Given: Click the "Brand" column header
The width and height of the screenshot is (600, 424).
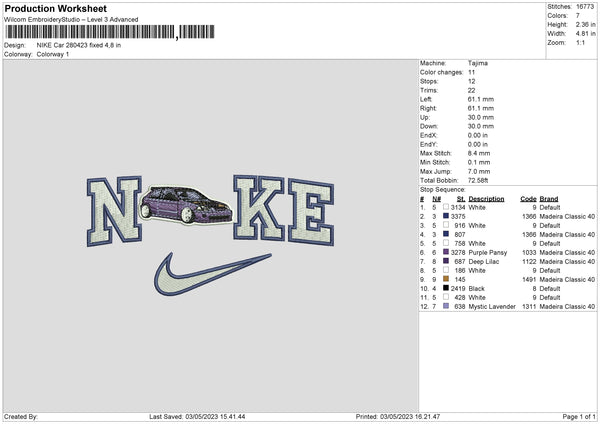Looking at the screenshot, I should click(x=549, y=199).
